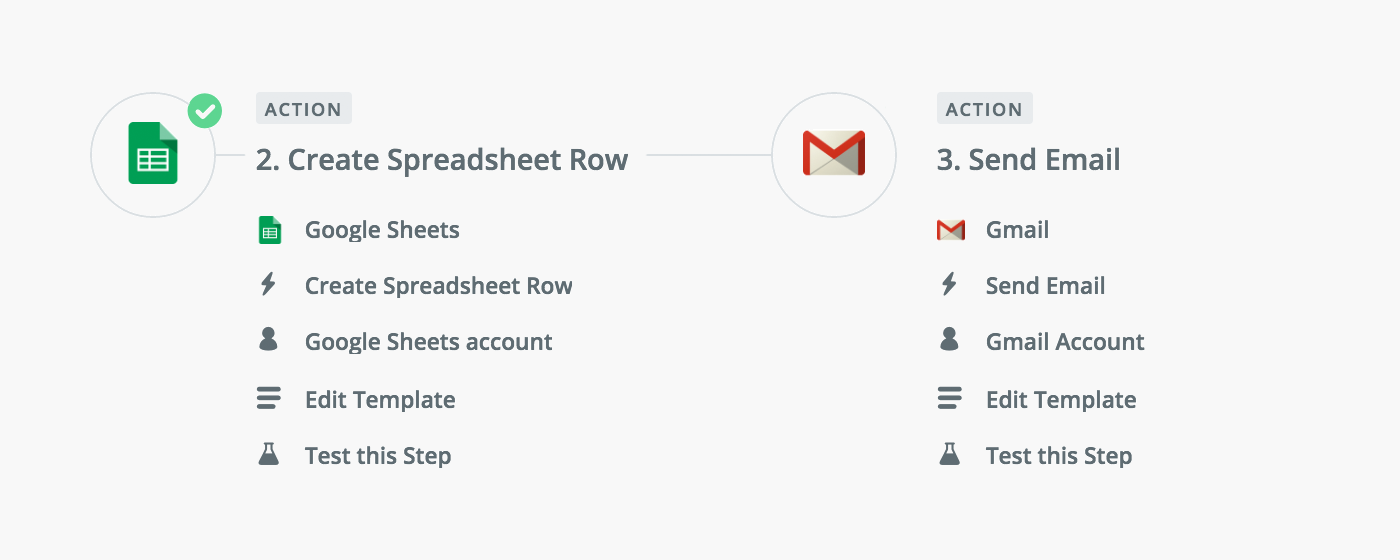Open the 2. Create Spreadsheet Row step heading
Screen dimensions: 1400x560
click(x=442, y=160)
